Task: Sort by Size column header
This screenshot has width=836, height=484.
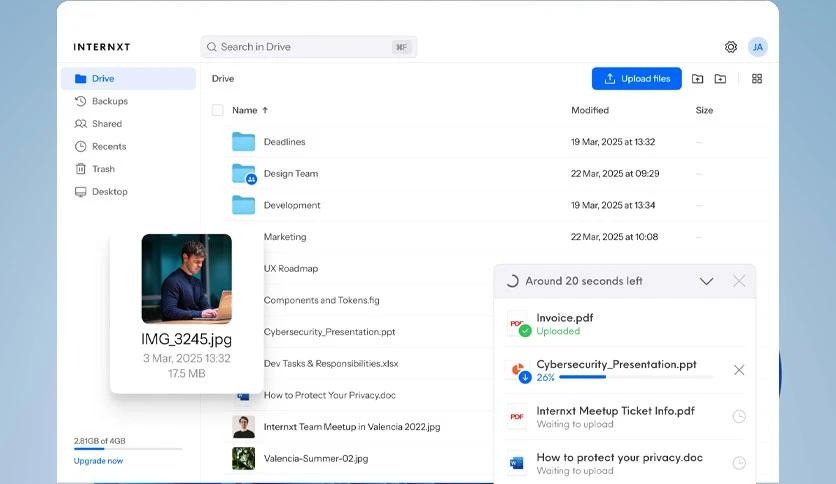Action: point(704,110)
